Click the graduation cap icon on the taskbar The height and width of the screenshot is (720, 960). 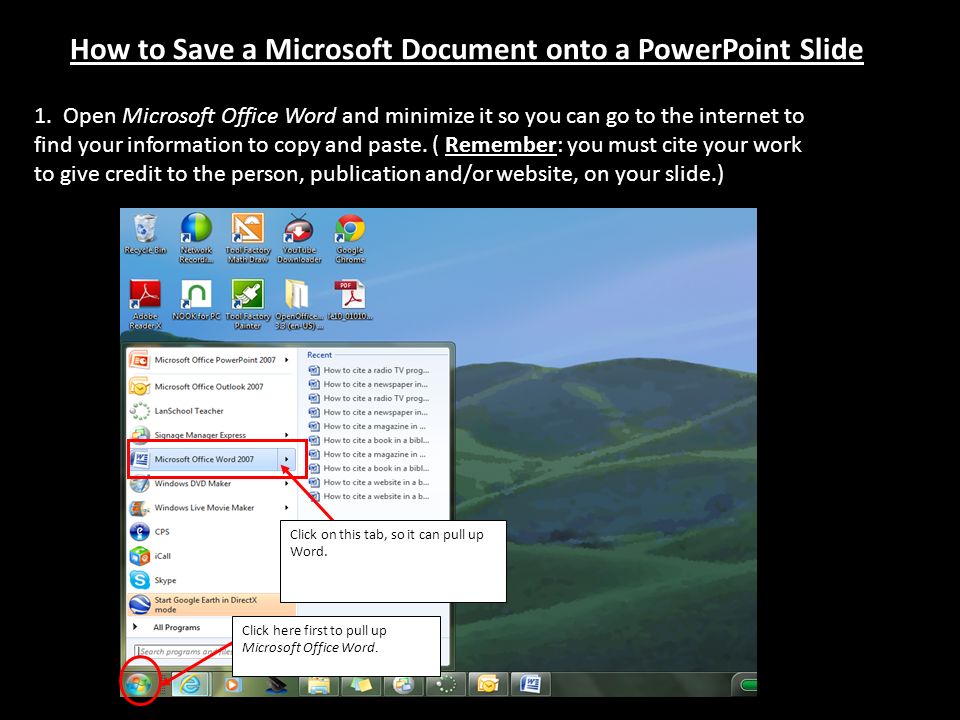click(277, 684)
